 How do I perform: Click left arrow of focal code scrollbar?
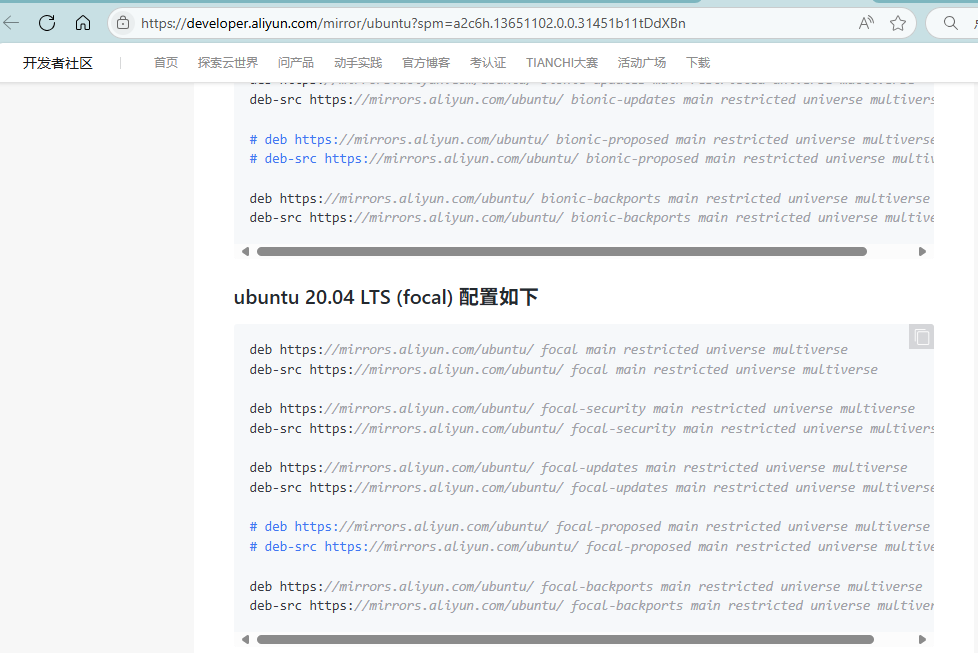click(x=245, y=639)
